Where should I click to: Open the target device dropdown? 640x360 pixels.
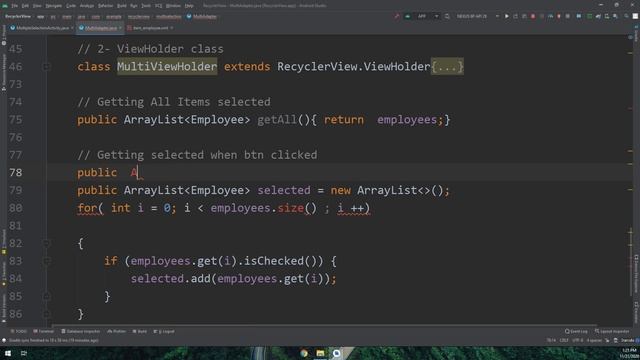pos(477,16)
